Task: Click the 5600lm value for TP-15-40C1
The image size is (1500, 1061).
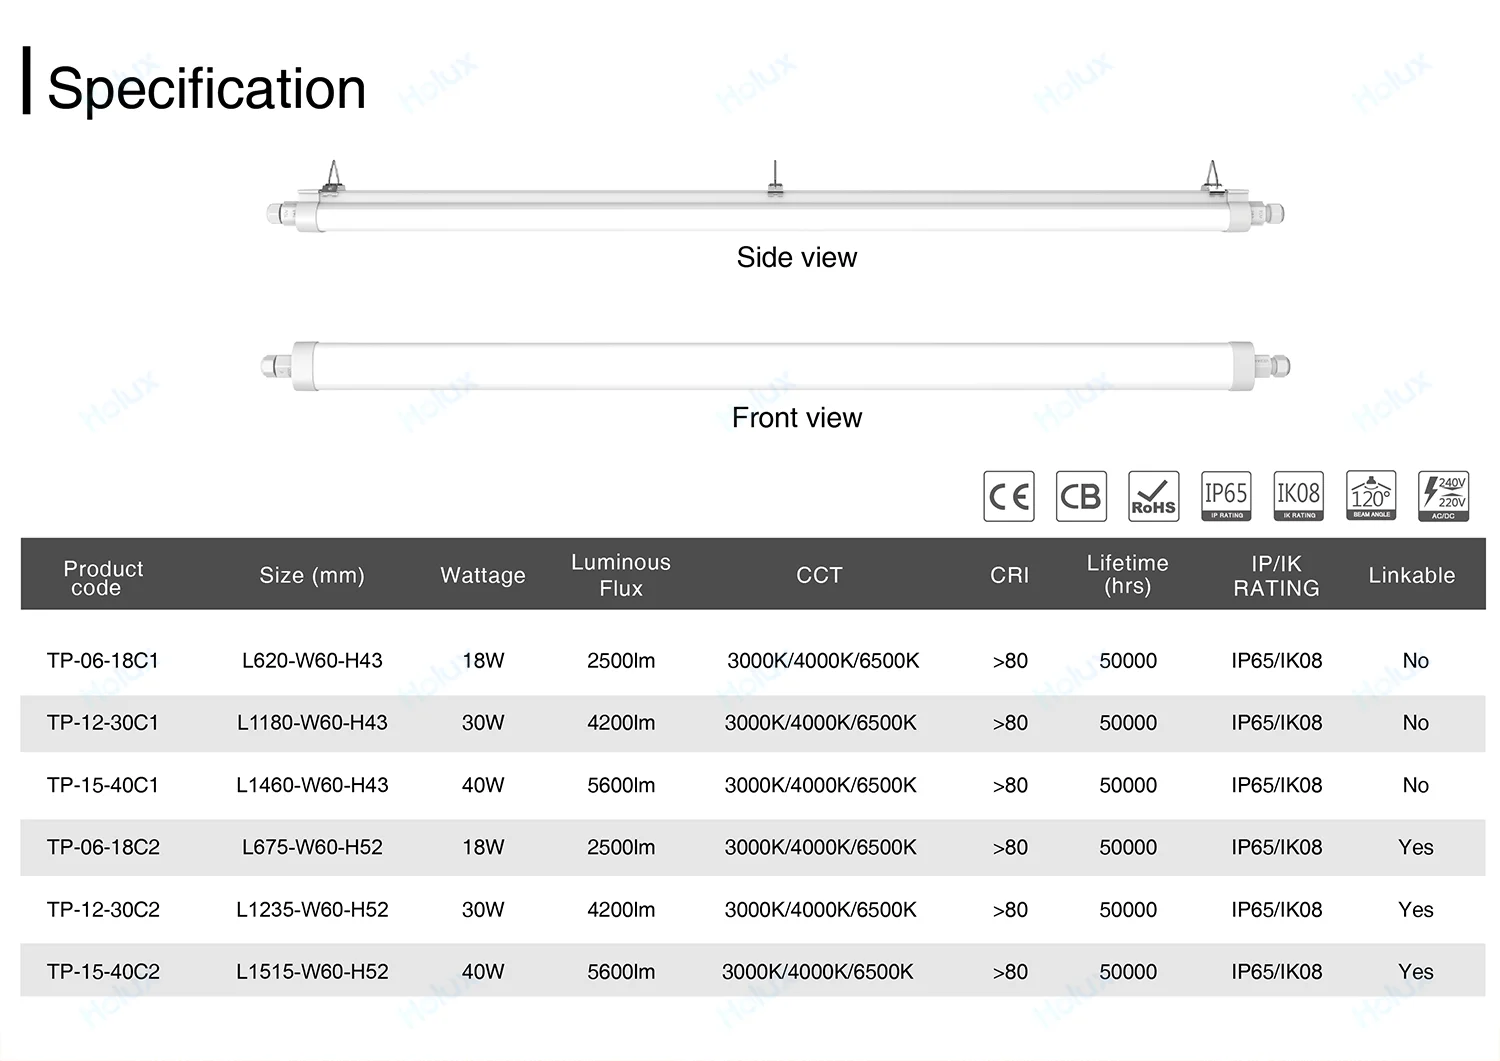Action: click(621, 785)
